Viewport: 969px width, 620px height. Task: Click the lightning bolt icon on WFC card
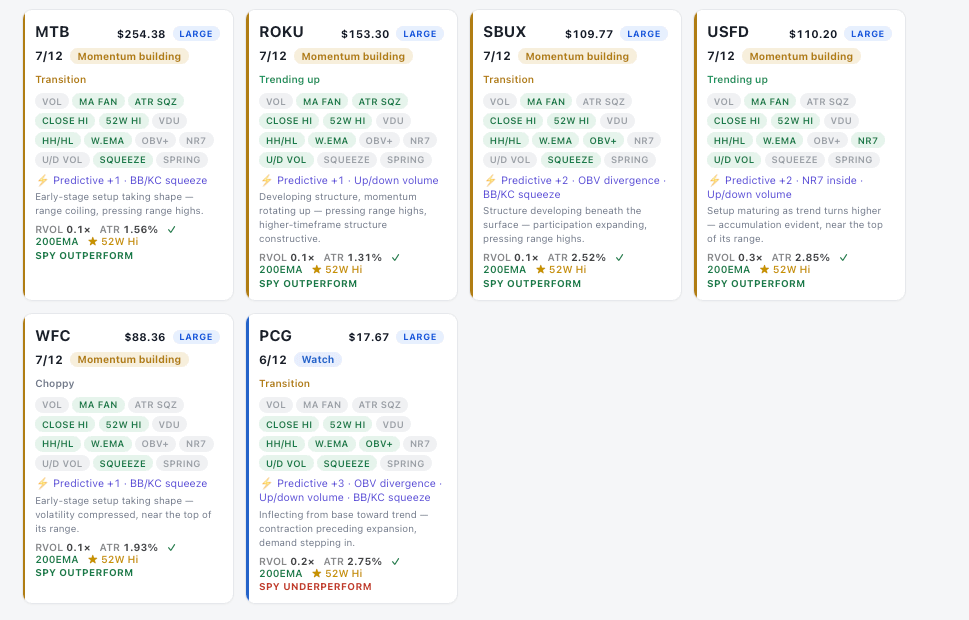(x=42, y=483)
